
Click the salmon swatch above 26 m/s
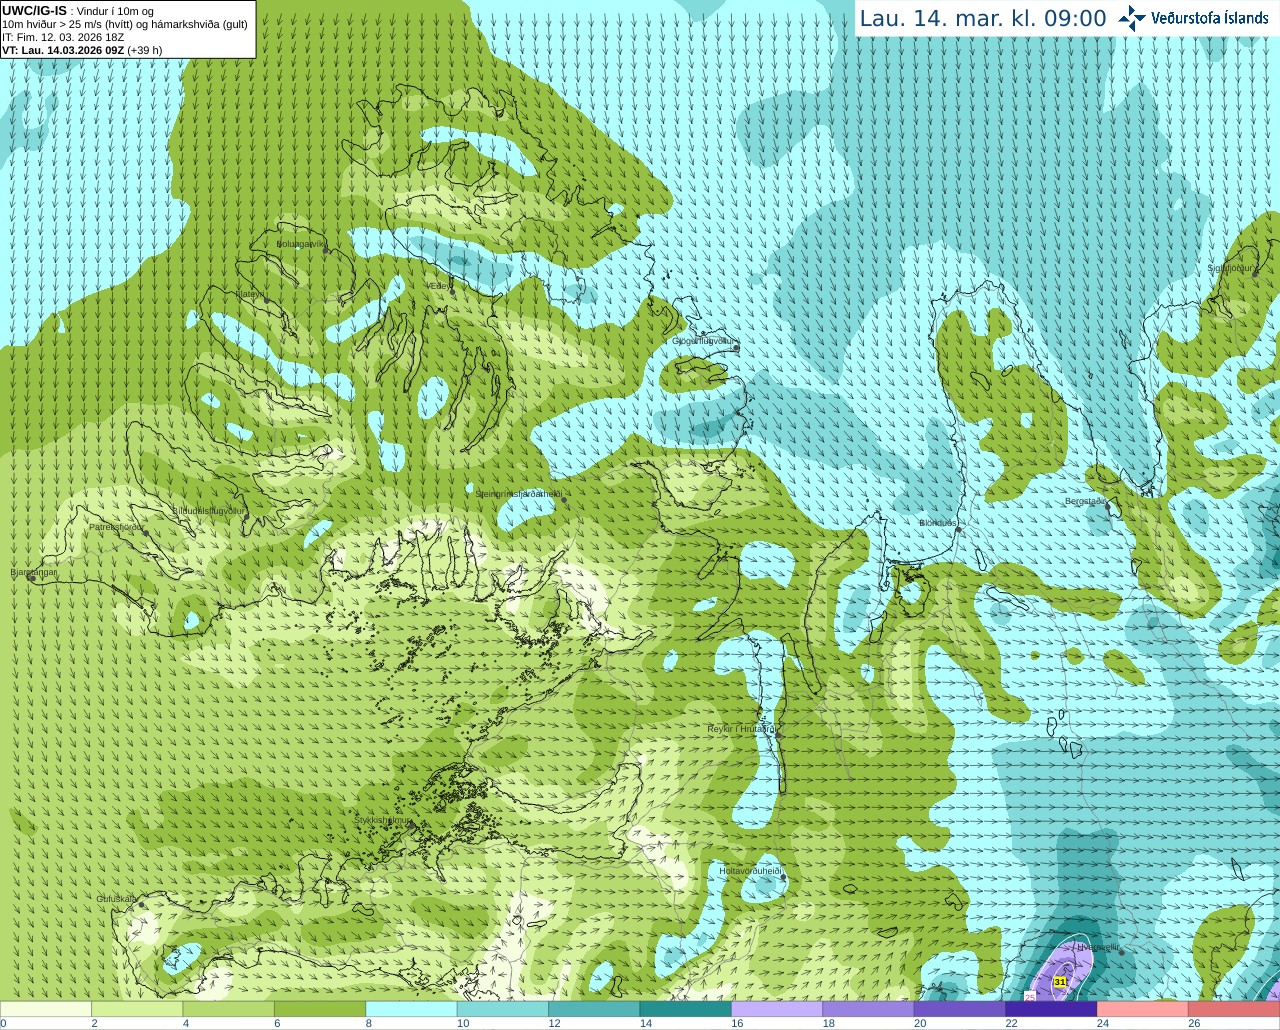pos(1234,1009)
